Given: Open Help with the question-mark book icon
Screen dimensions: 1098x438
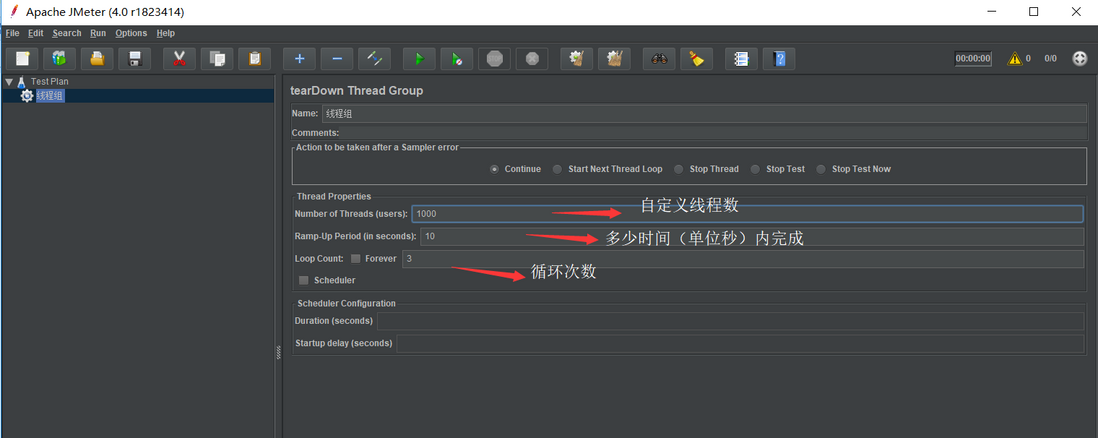Looking at the screenshot, I should point(779,59).
